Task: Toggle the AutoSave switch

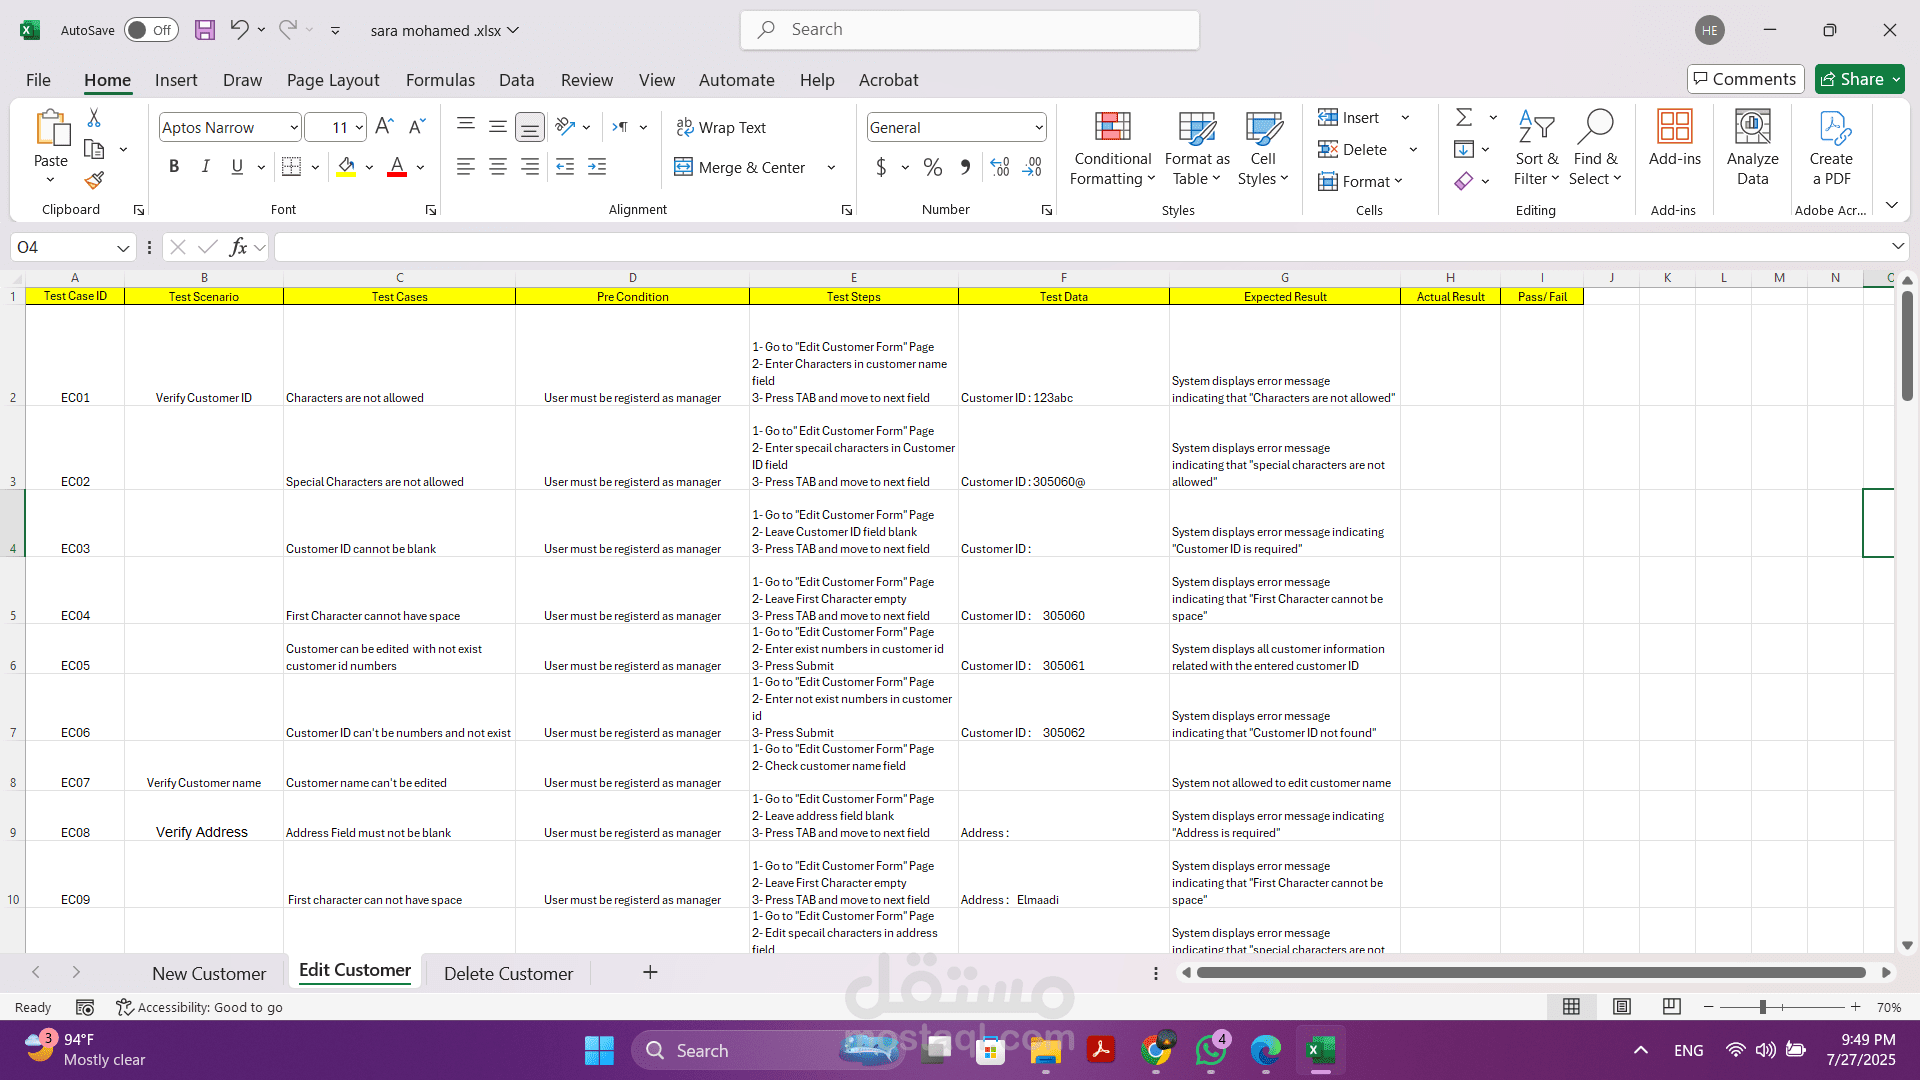Action: click(x=150, y=30)
